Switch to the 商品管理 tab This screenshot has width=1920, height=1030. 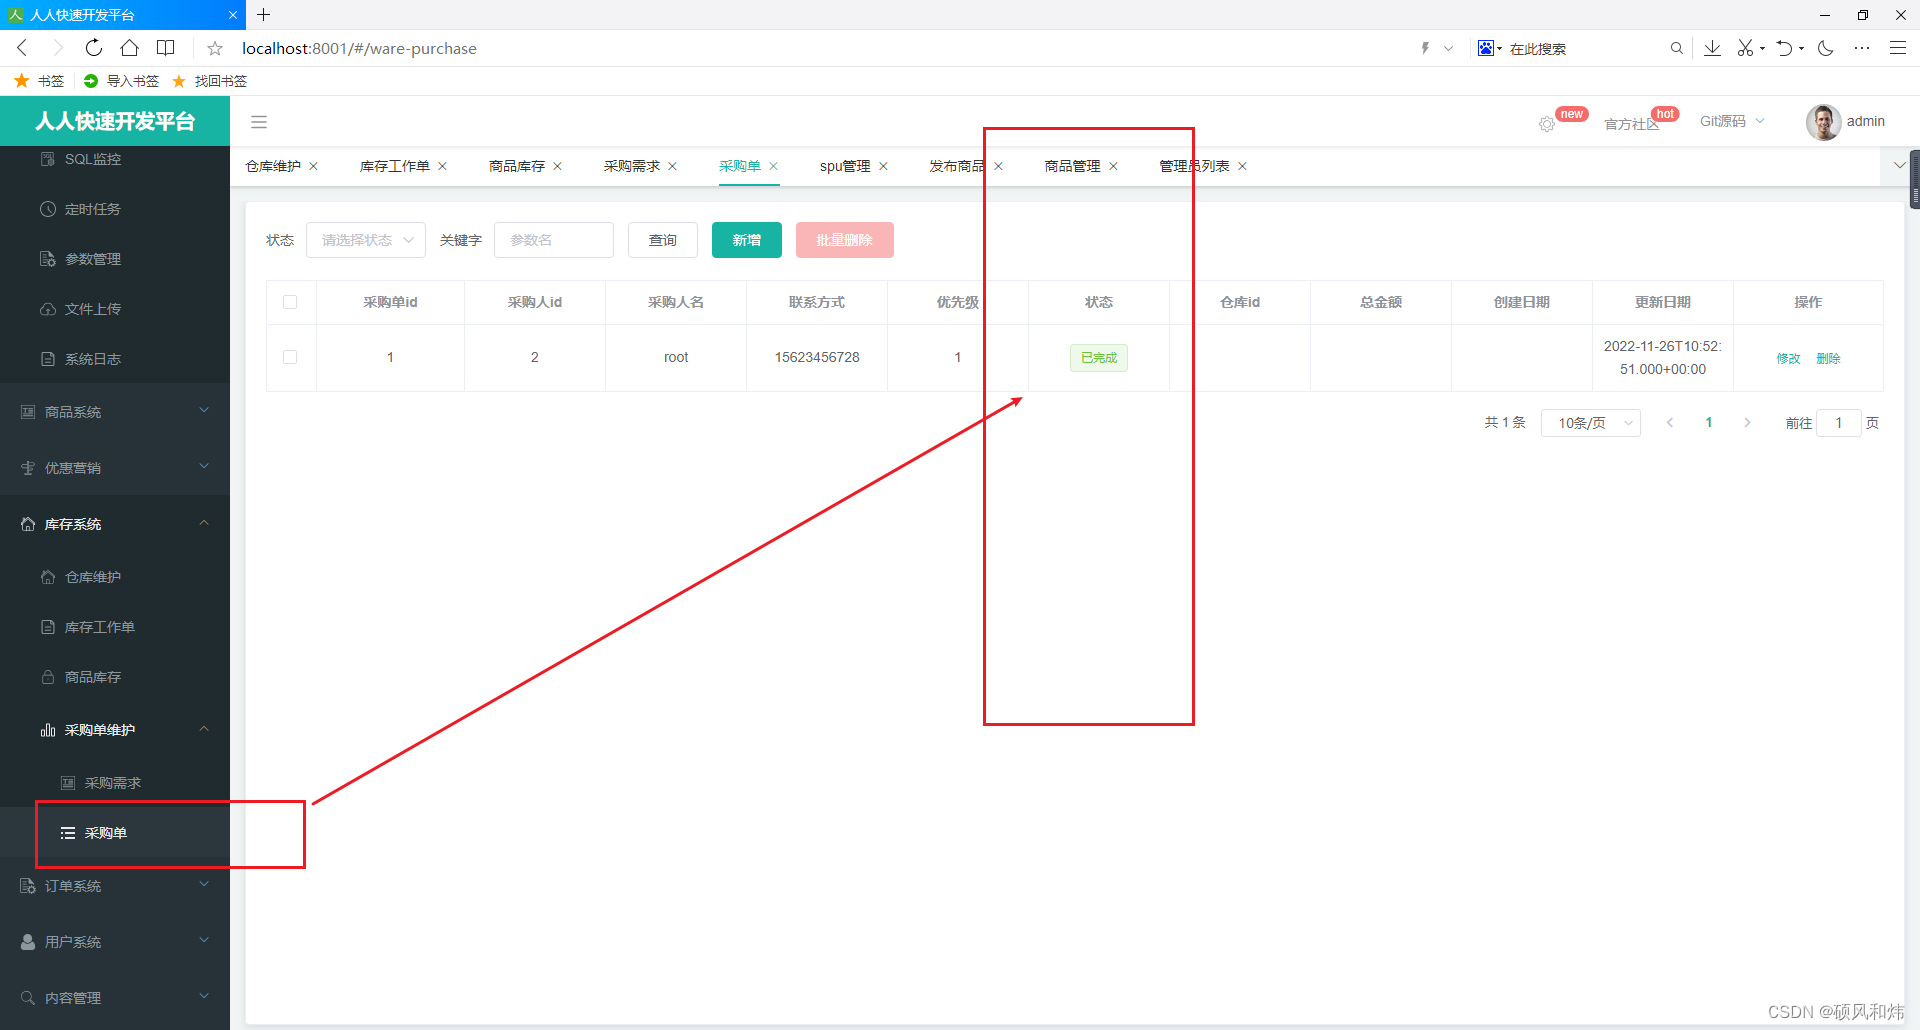(1073, 166)
